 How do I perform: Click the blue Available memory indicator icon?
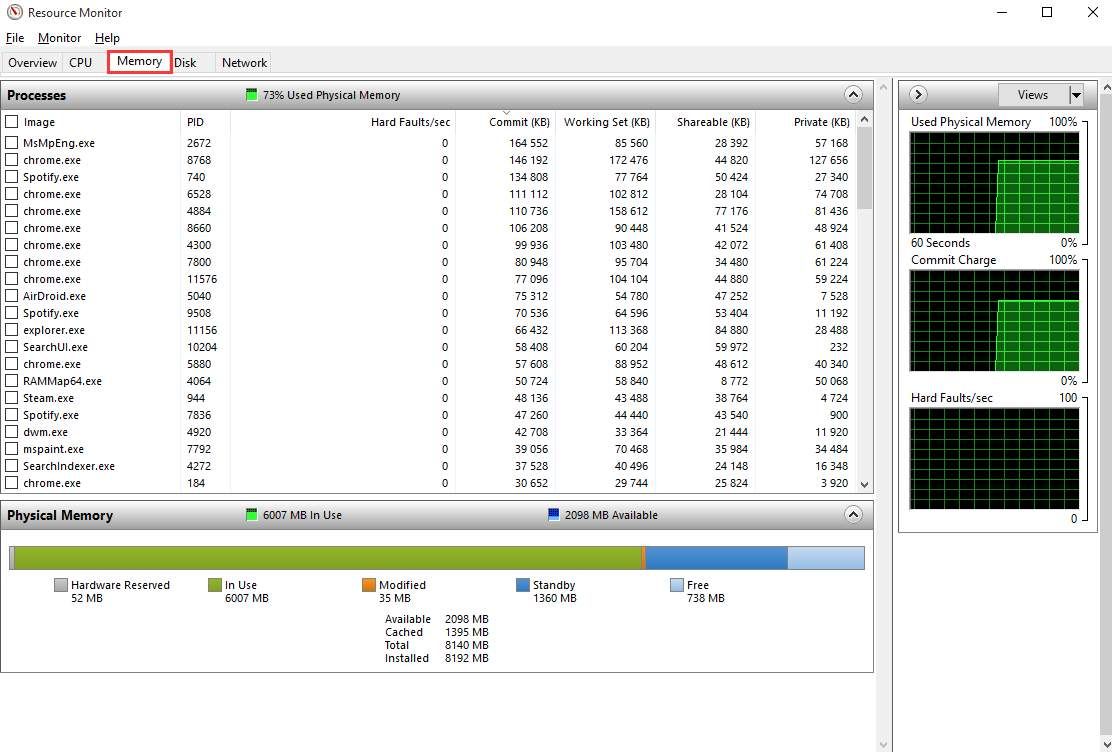tap(554, 515)
